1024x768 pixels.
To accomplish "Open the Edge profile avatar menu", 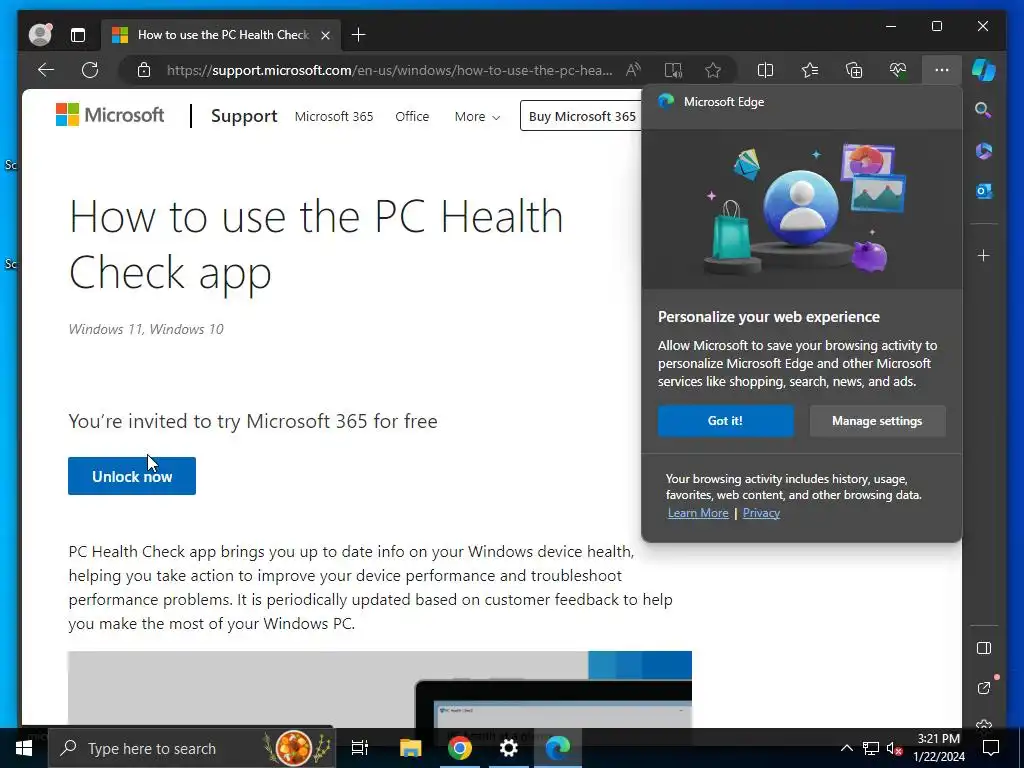I will [40, 35].
